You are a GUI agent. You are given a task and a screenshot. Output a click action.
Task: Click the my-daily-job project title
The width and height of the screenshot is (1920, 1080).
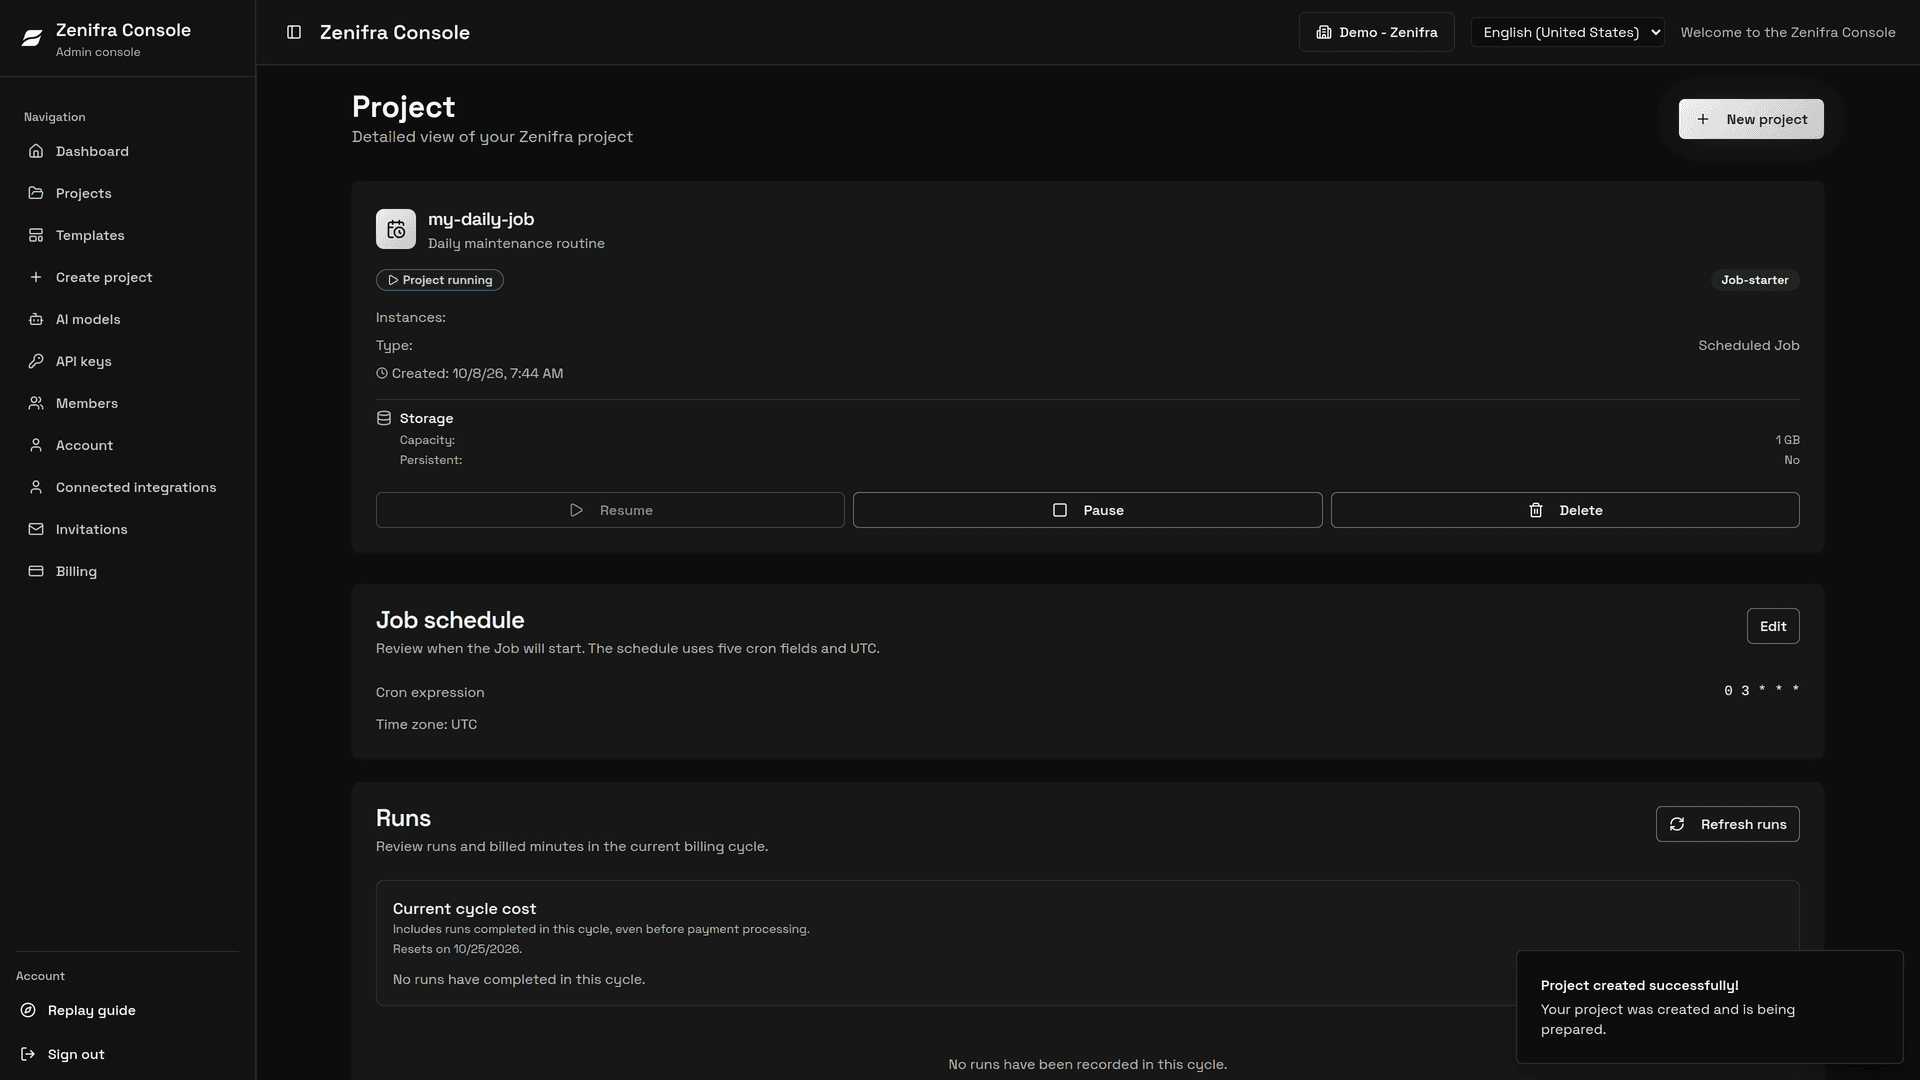point(481,219)
